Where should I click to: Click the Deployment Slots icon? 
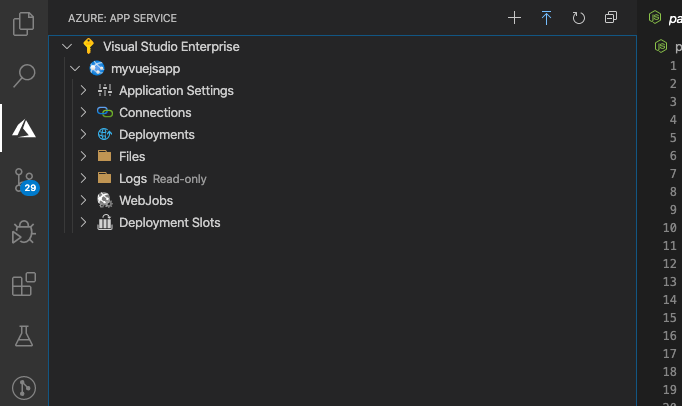coord(104,222)
